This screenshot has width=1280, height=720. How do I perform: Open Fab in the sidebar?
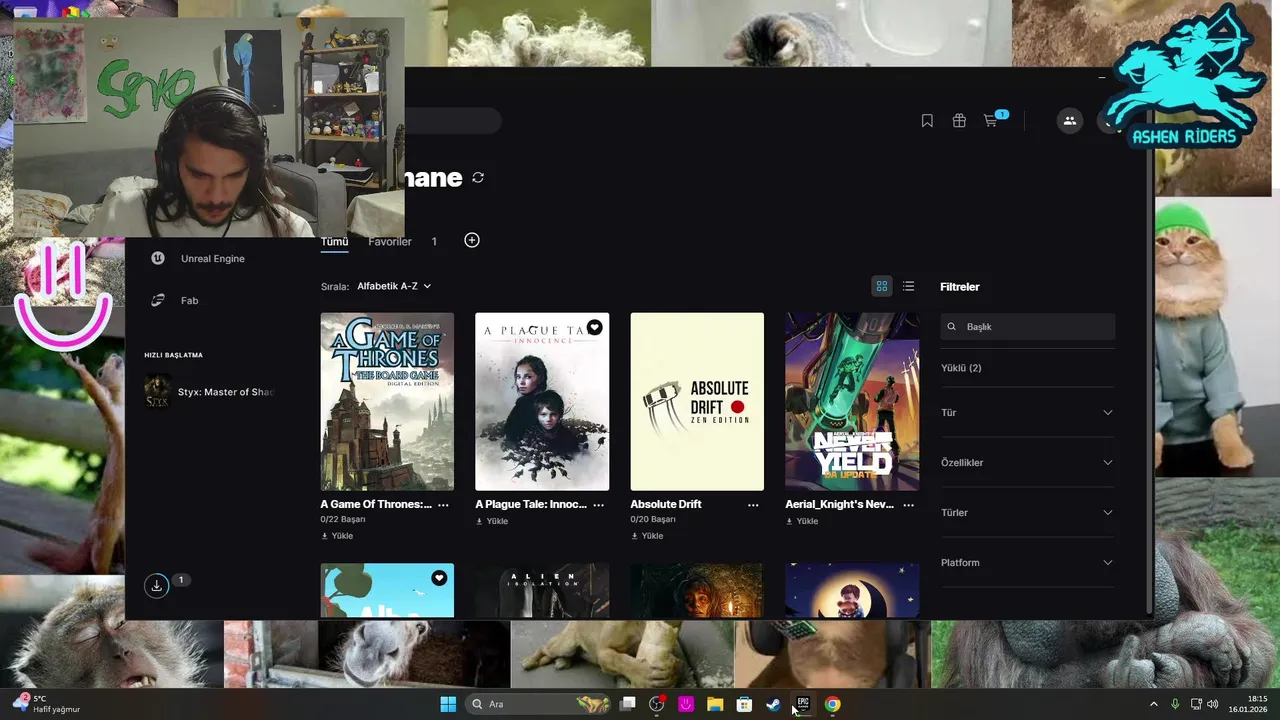[175, 300]
